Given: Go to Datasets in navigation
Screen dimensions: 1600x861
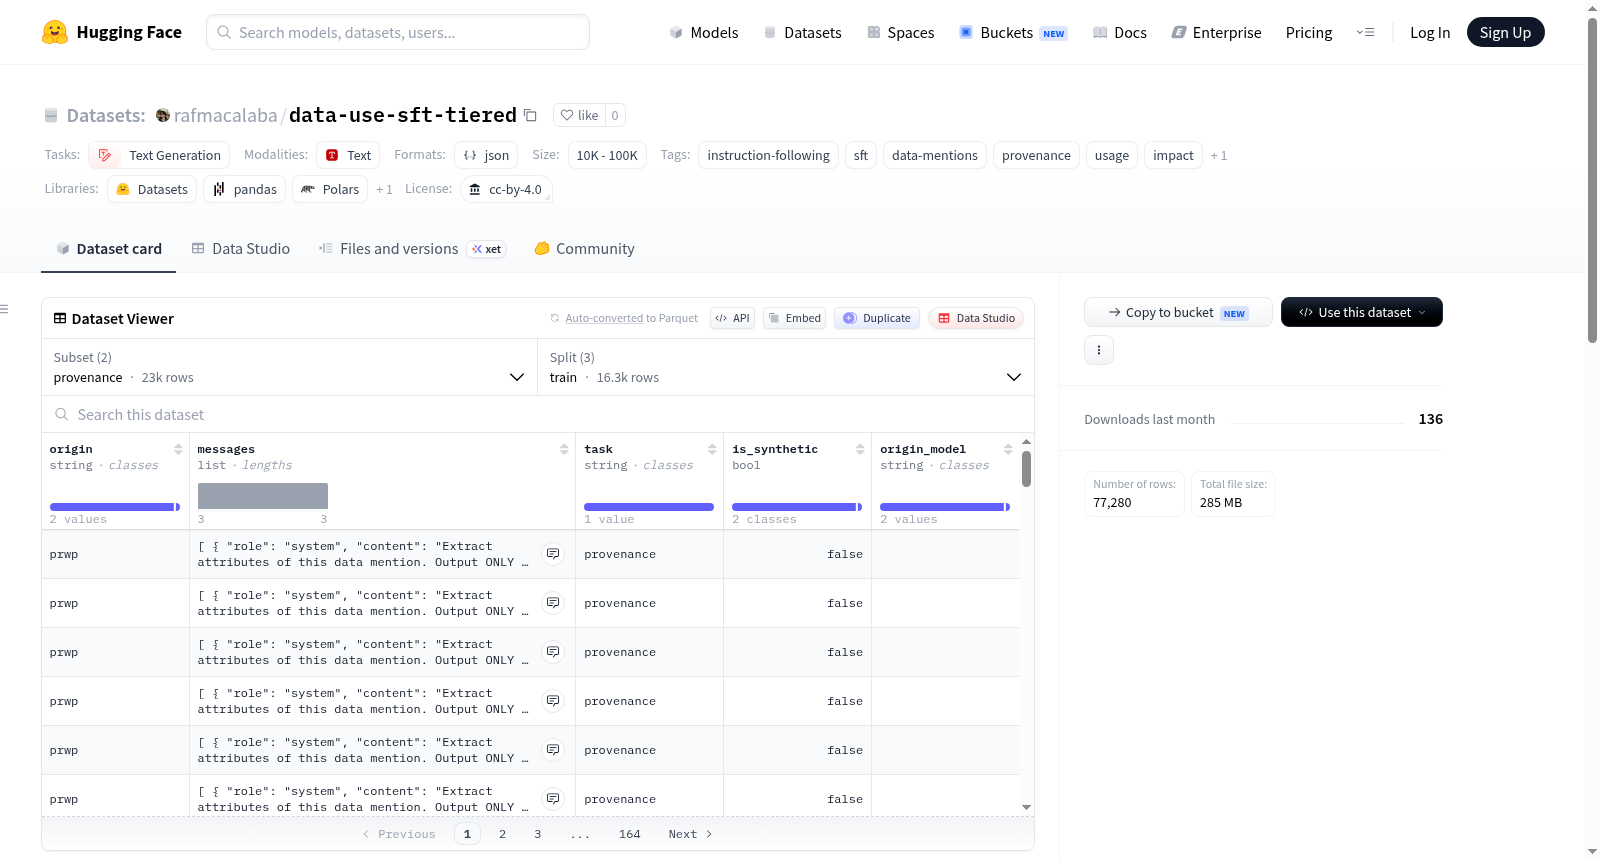Looking at the screenshot, I should coord(803,32).
